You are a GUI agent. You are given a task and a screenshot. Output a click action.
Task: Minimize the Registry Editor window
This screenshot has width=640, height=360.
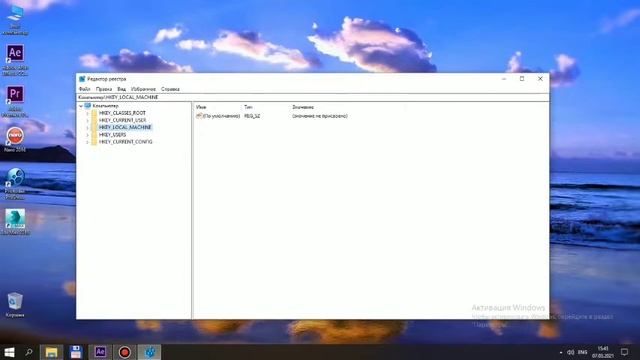(x=504, y=79)
